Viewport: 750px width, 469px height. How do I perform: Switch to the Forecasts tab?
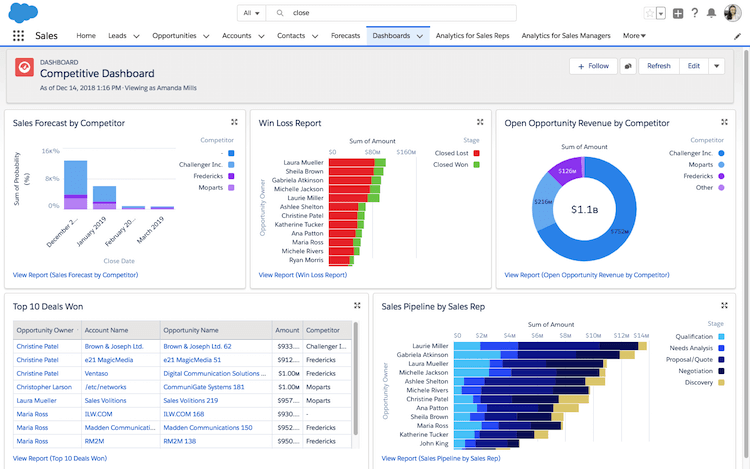[344, 35]
